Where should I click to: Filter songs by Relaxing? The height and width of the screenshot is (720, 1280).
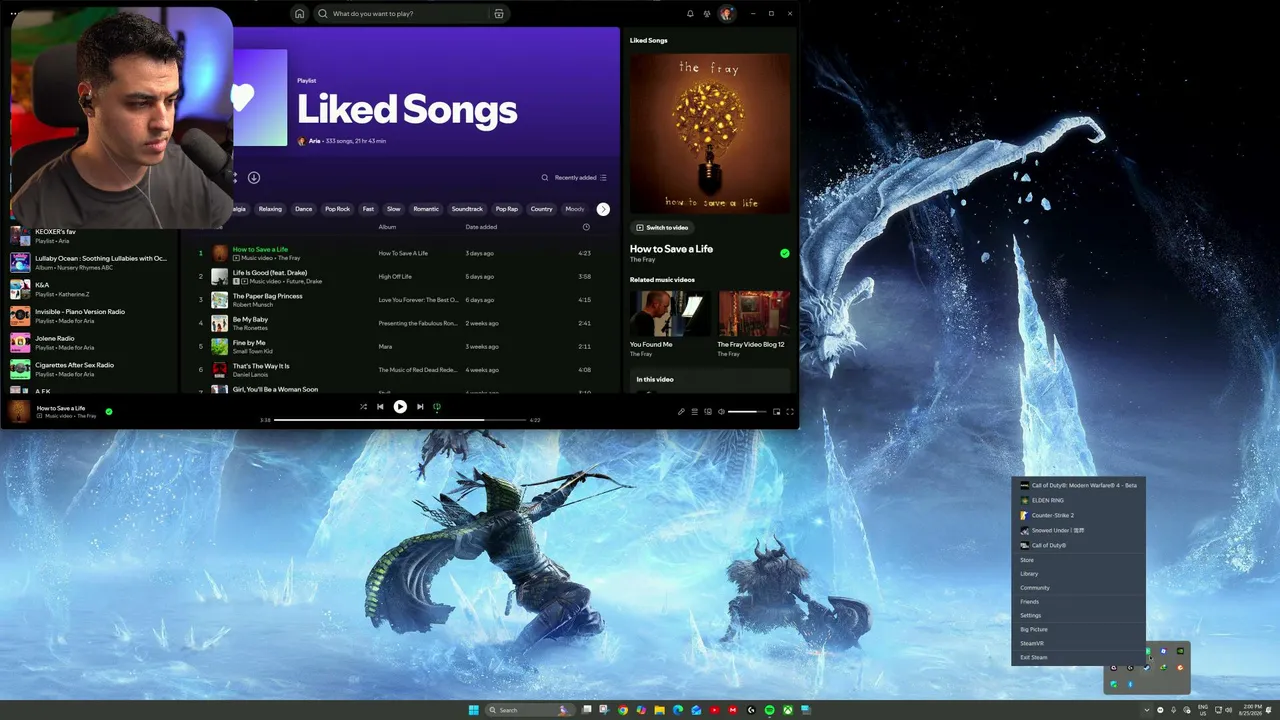[270, 209]
